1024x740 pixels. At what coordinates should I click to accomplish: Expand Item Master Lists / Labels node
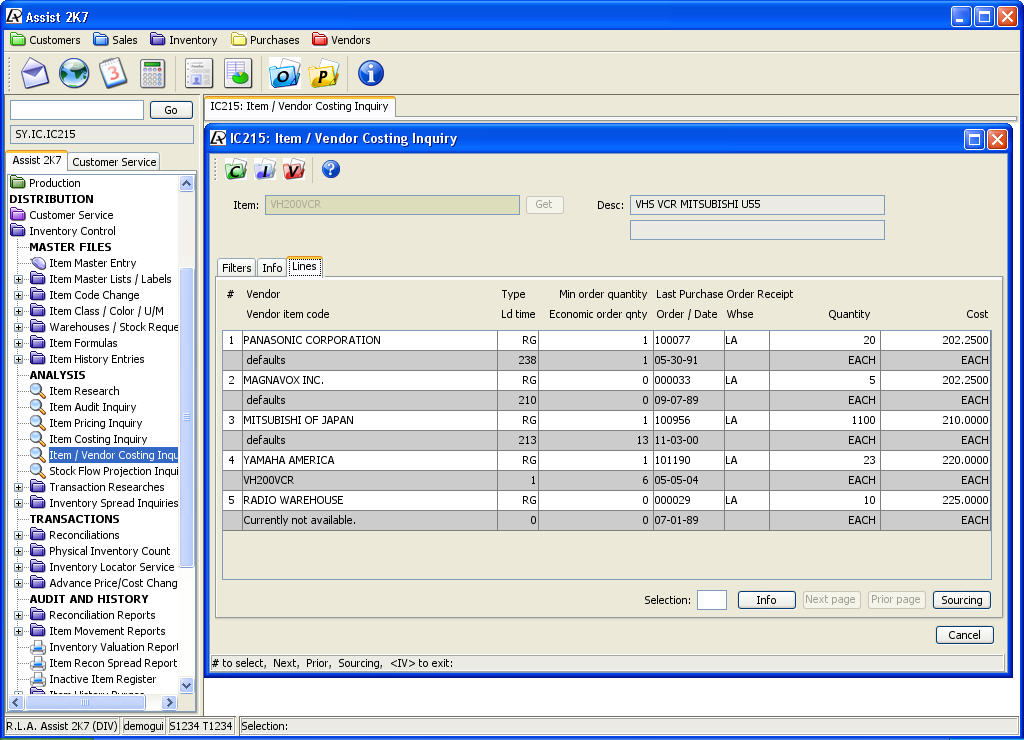18,280
